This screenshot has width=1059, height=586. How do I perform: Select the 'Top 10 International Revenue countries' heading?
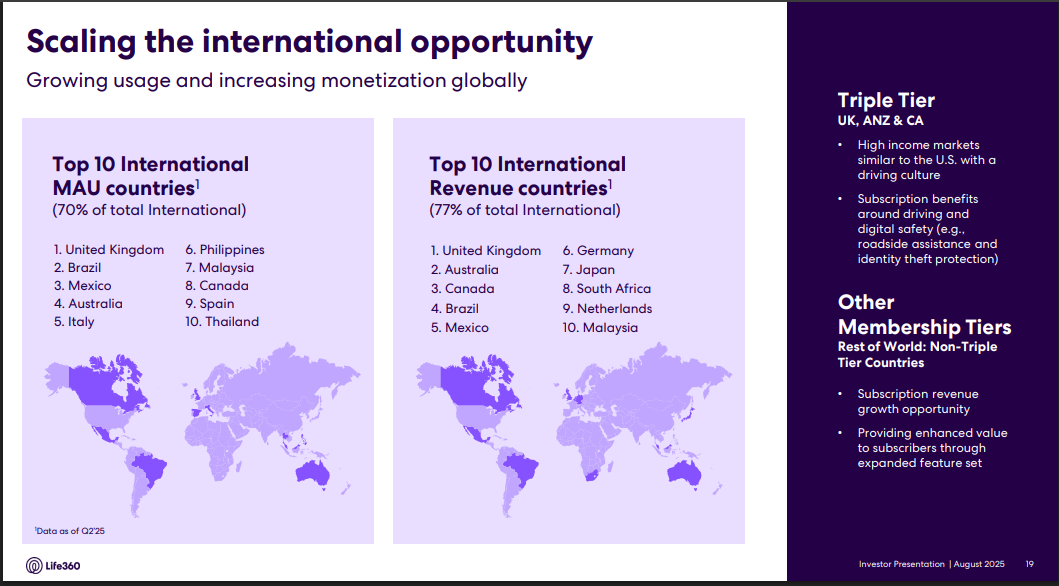point(527,175)
